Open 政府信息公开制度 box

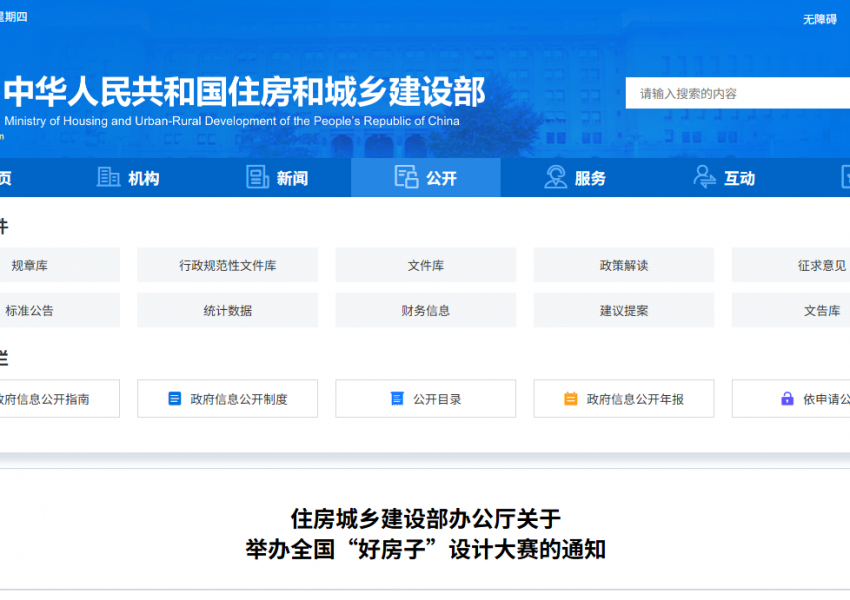click(228, 399)
